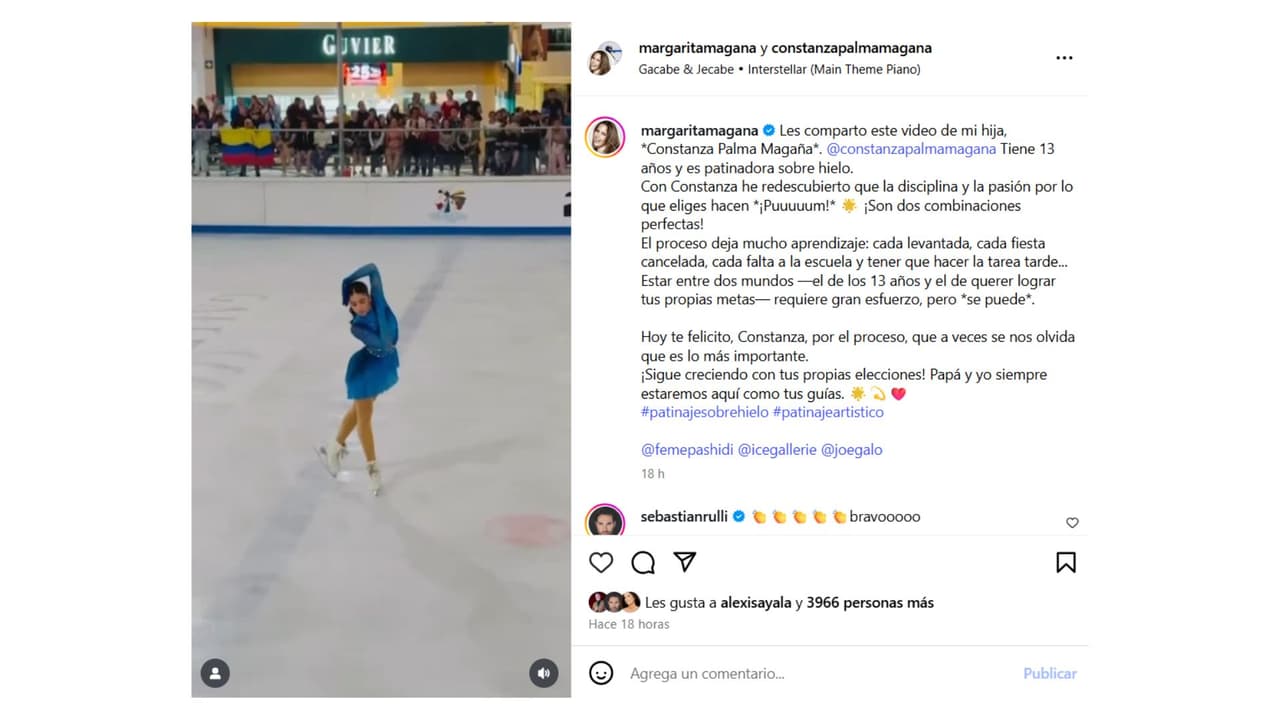Toggle video sound with speaker icon
1280x720 pixels.
click(544, 673)
